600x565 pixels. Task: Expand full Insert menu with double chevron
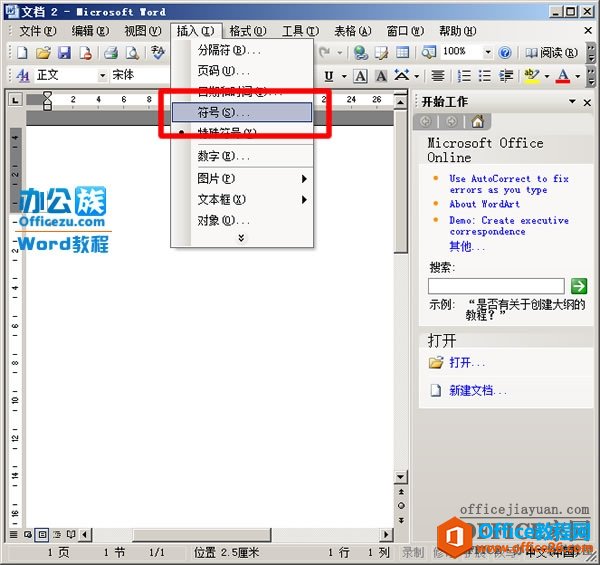click(x=241, y=238)
